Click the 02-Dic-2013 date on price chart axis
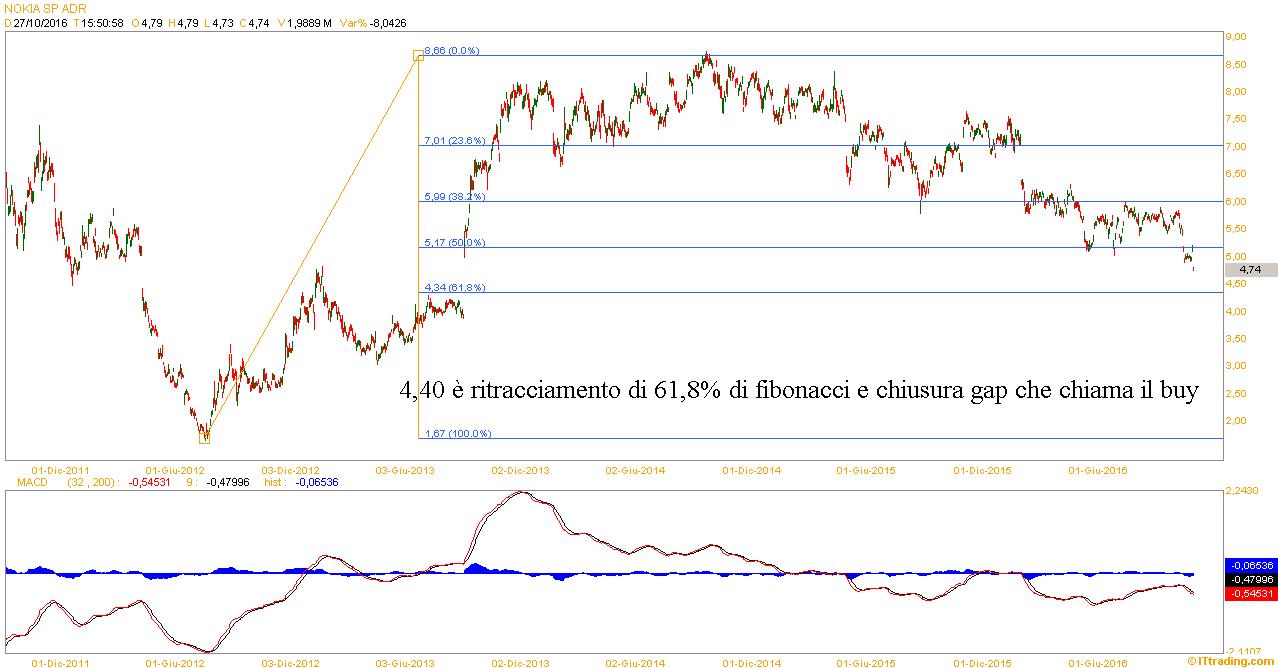Screen dimensions: 1278x668 tap(521, 469)
